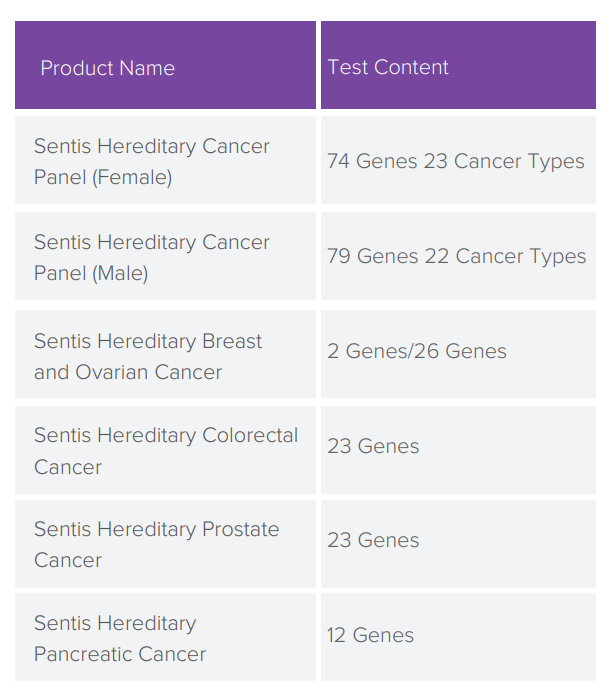
Task: Click the word Female in first row
Action: [132, 177]
